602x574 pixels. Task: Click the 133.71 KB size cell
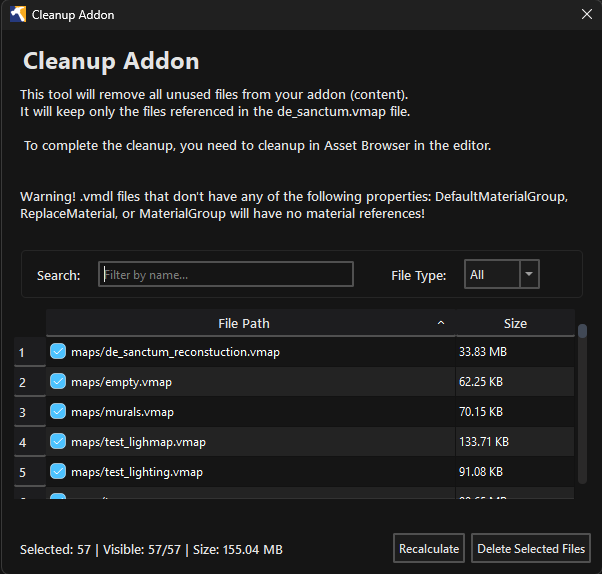click(x=515, y=442)
